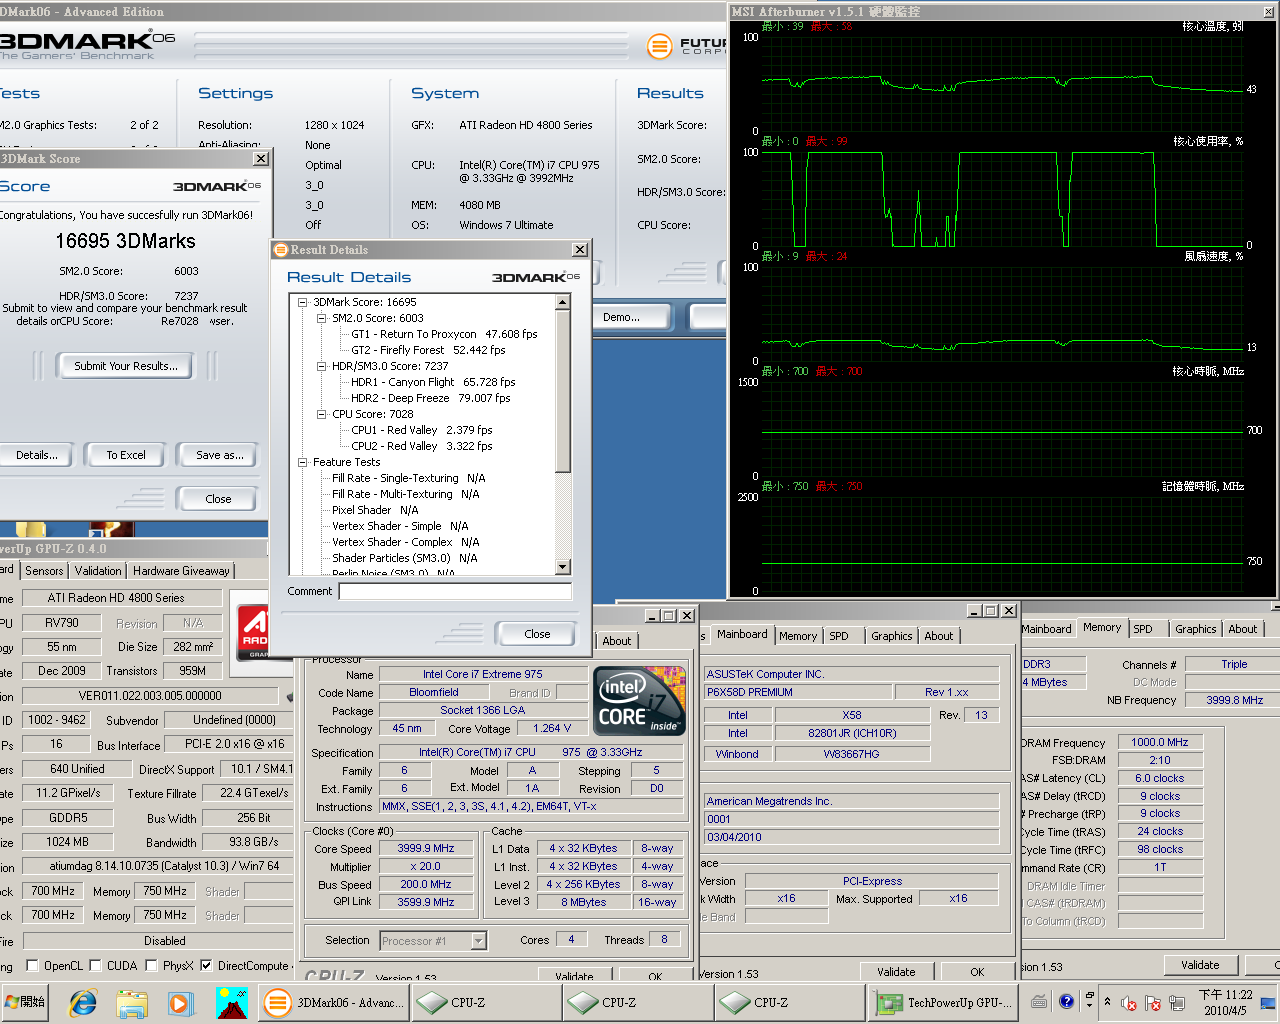Switch to TechPowerUp GPU-Z taskbar button

944,1002
